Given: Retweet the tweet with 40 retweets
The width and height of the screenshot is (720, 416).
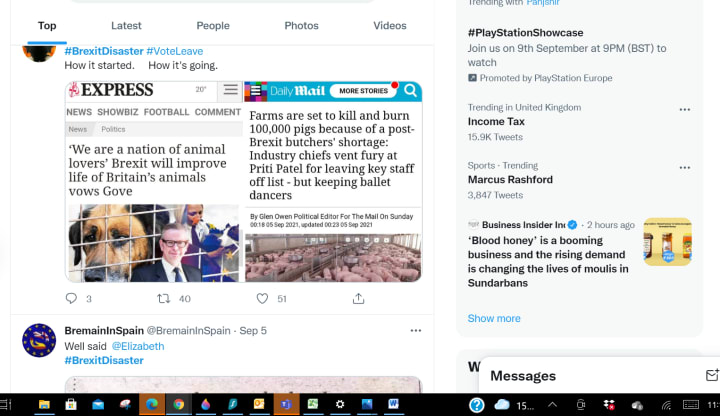Looking at the screenshot, I should coord(163,298).
